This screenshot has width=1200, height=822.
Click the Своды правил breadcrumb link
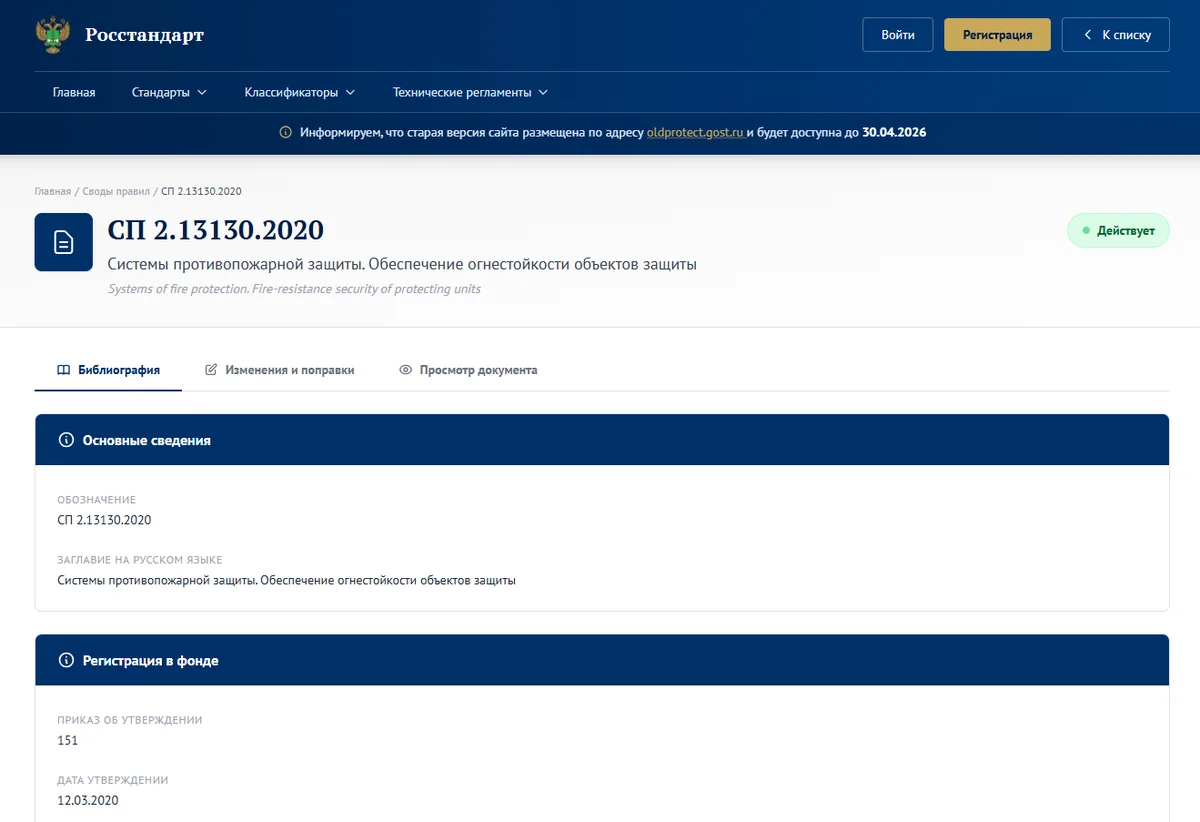[x=116, y=191]
